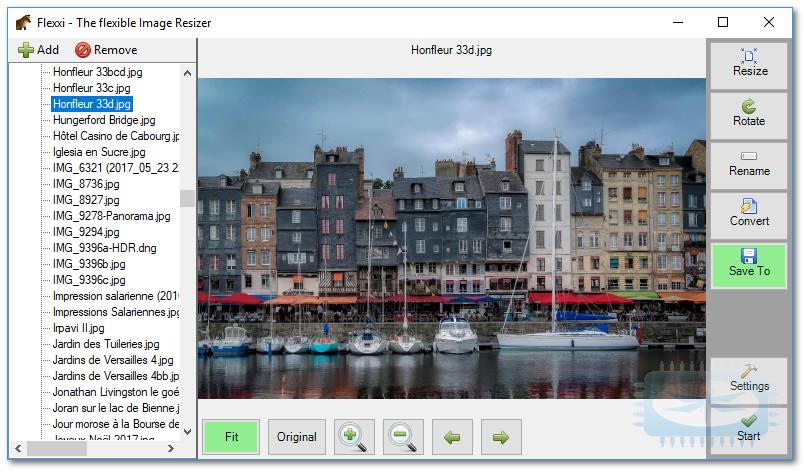Select Honfleur 33c.jpg in the file list

tap(91, 88)
